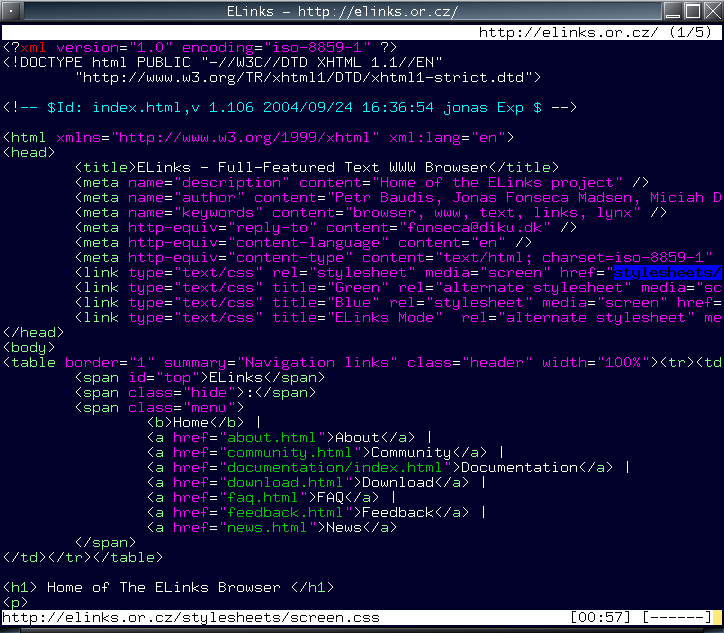Viewport: 724px width, 633px height.
Task: Open the faq.html link
Action: click(262, 498)
